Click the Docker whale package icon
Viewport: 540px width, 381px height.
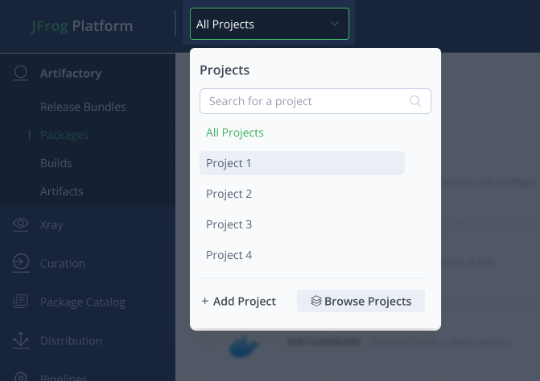click(244, 346)
